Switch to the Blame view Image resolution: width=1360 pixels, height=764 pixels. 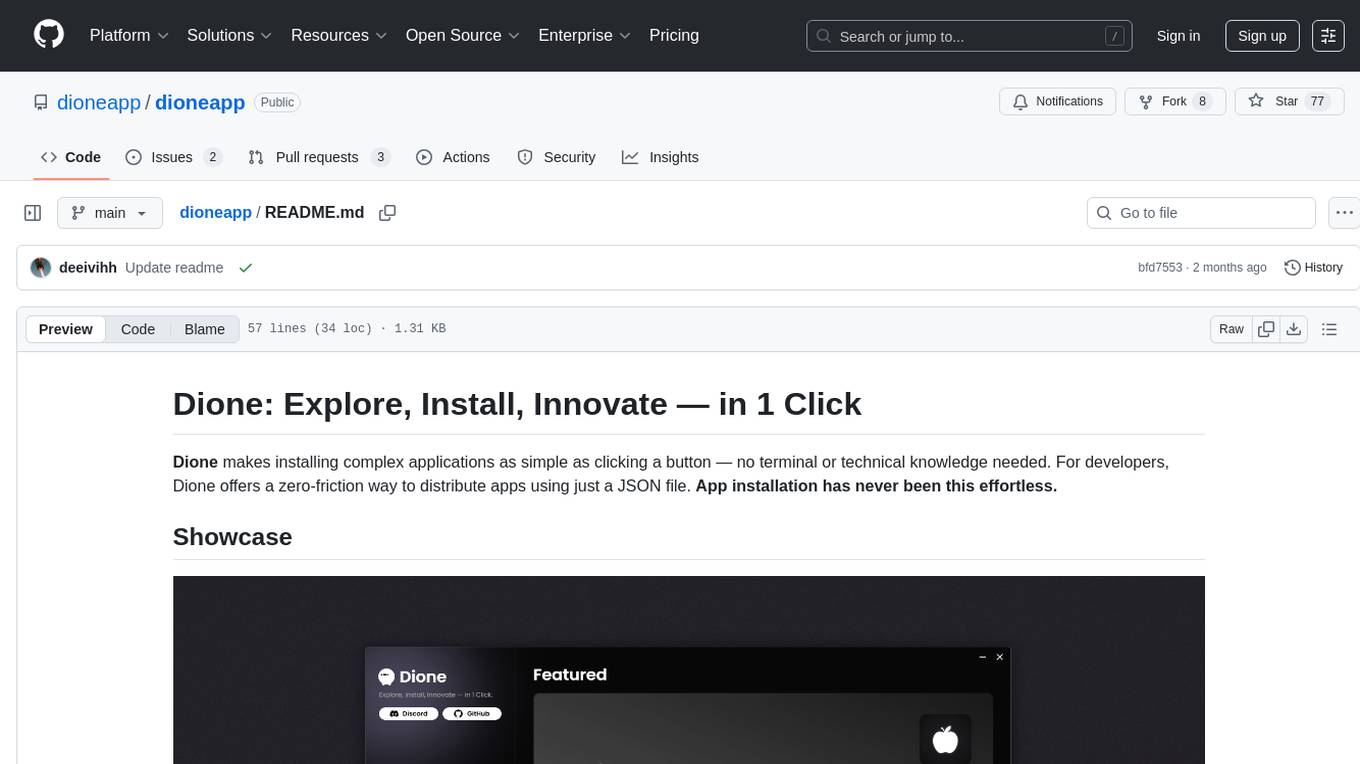pos(204,329)
